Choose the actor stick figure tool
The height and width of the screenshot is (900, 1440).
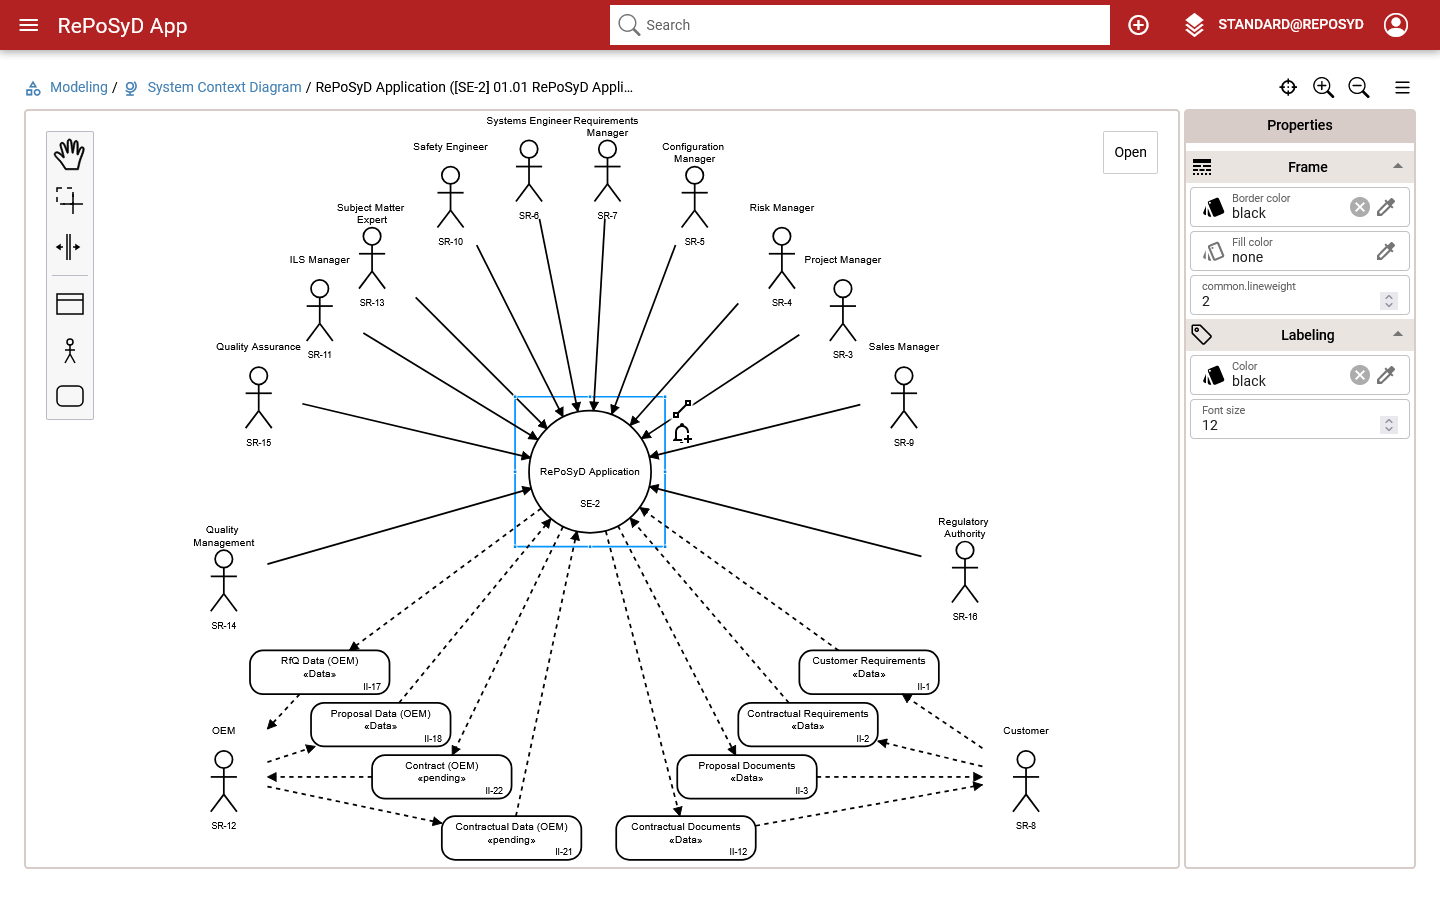click(69, 350)
